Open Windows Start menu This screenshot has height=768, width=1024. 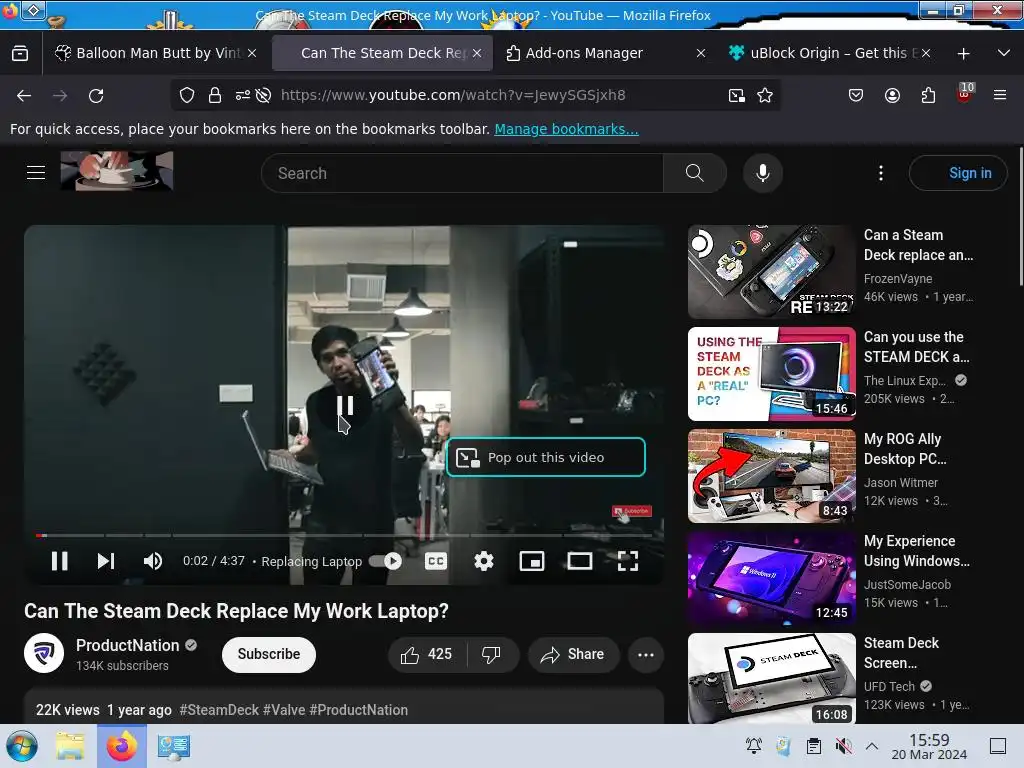coord(22,746)
